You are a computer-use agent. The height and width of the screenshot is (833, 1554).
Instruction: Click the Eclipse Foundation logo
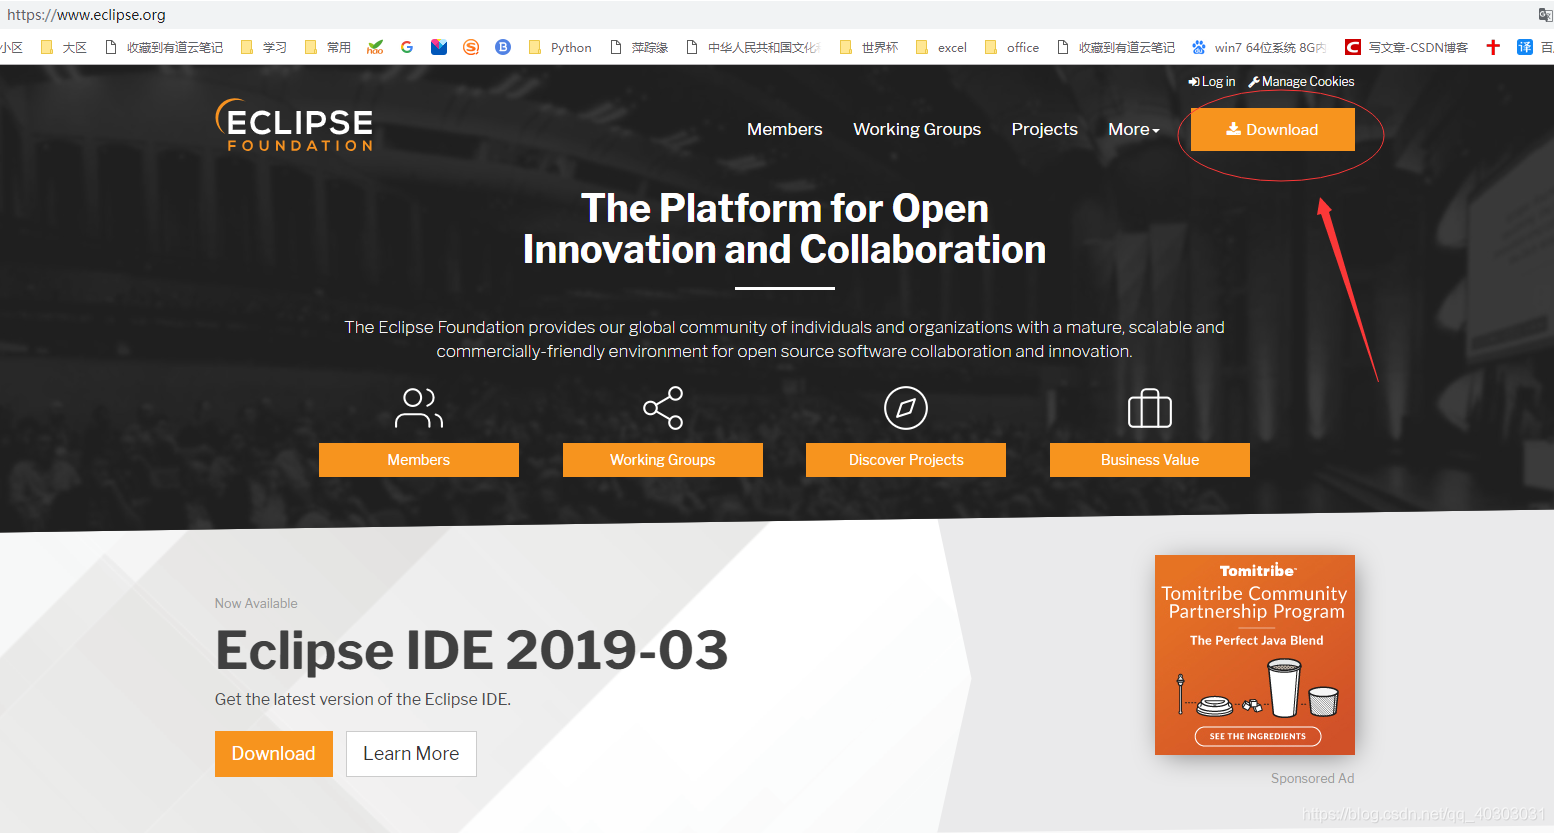(x=294, y=126)
